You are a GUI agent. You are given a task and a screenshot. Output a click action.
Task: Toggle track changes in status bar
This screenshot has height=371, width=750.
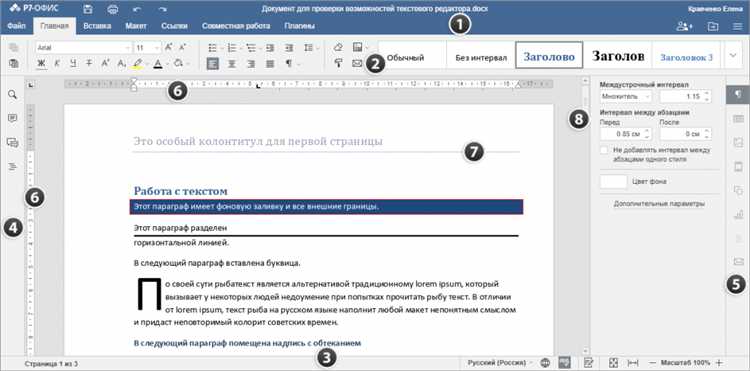(589, 362)
